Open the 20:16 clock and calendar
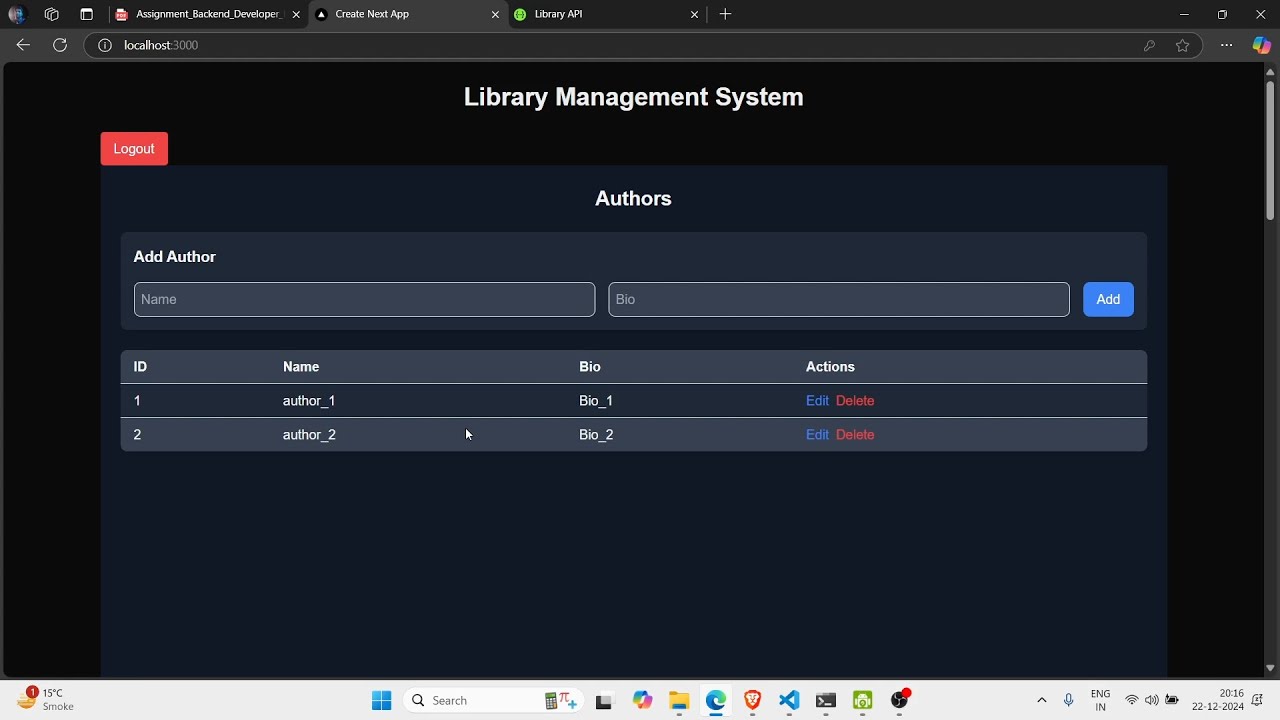This screenshot has height=720, width=1280. (1217, 700)
